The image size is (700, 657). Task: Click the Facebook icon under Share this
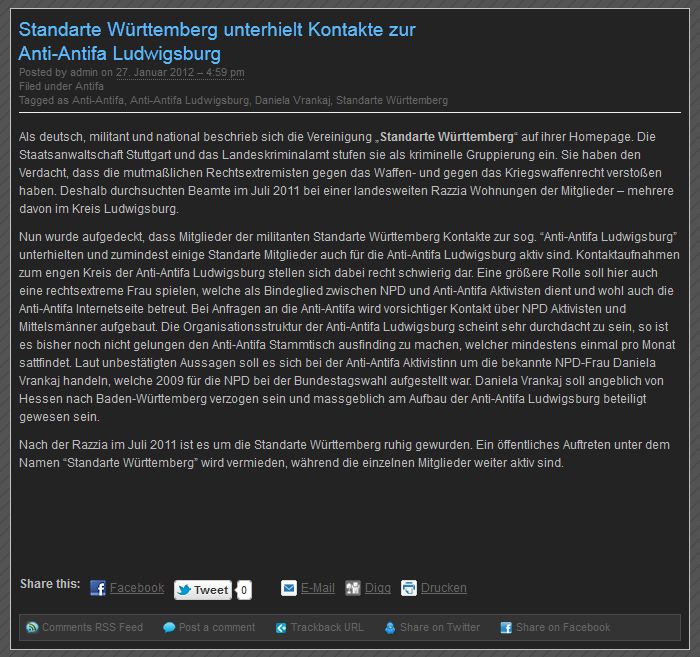coord(98,588)
